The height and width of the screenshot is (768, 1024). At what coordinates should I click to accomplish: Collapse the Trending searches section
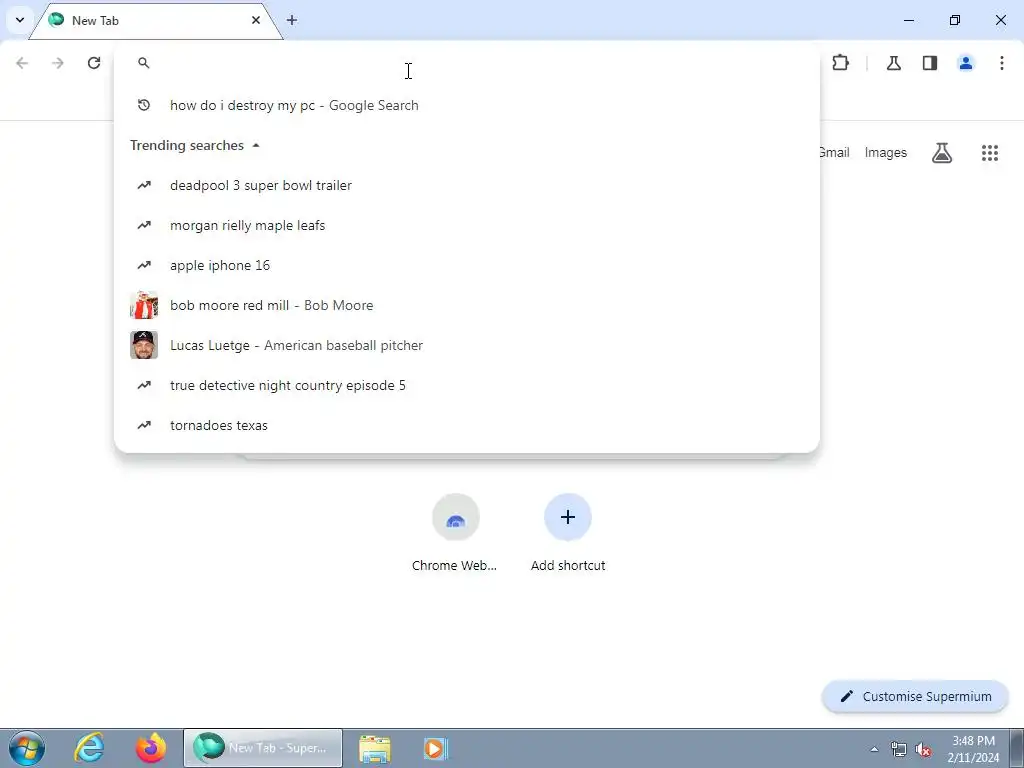point(256,145)
